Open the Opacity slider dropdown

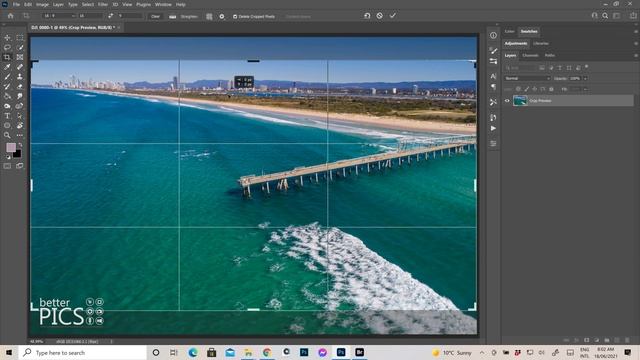tap(585, 78)
